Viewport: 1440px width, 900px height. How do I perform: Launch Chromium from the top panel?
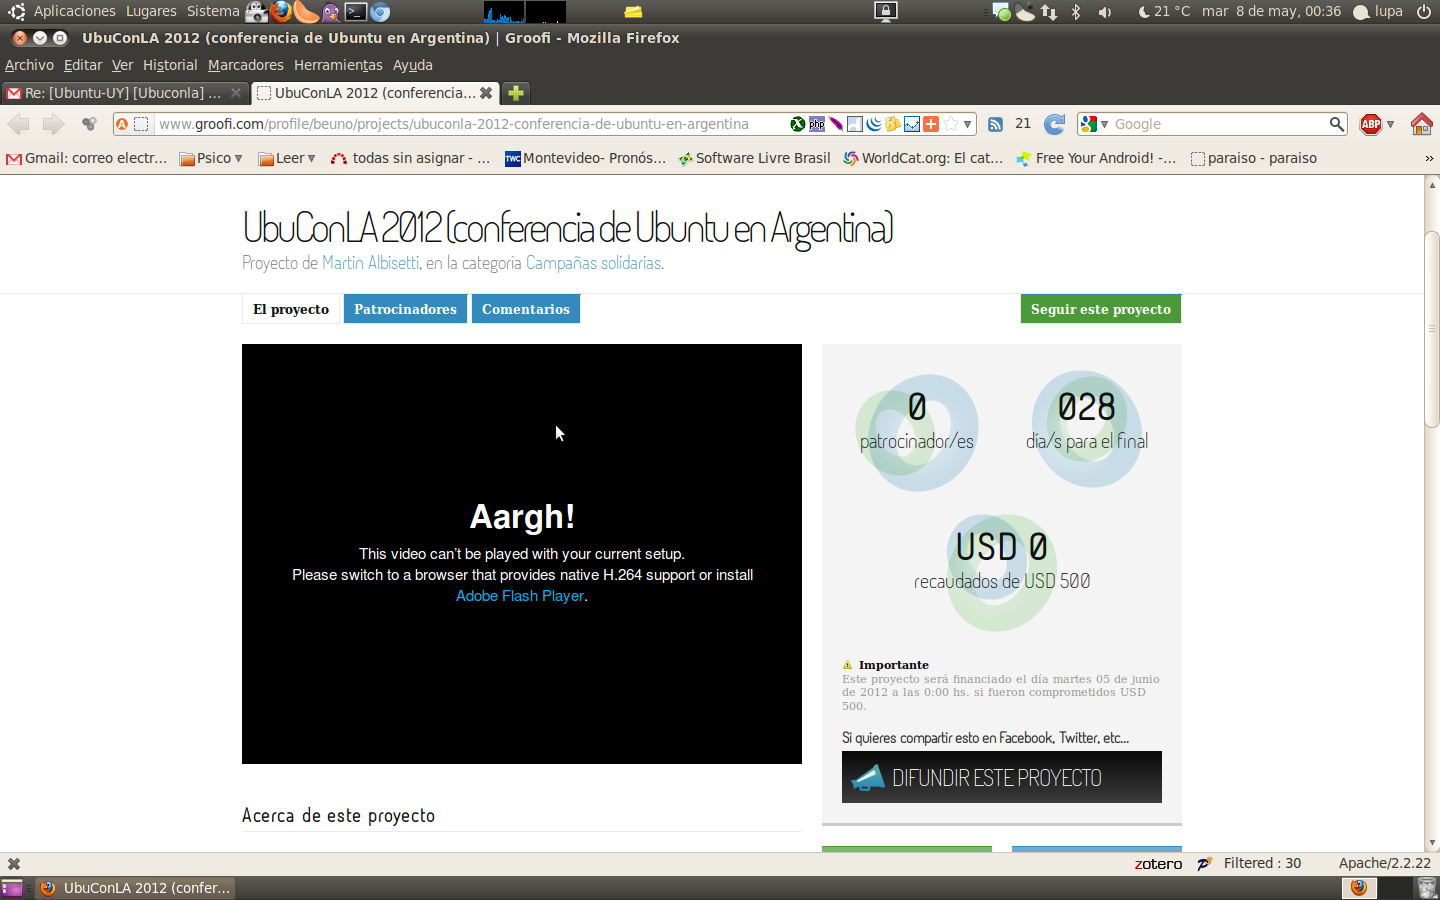click(380, 12)
